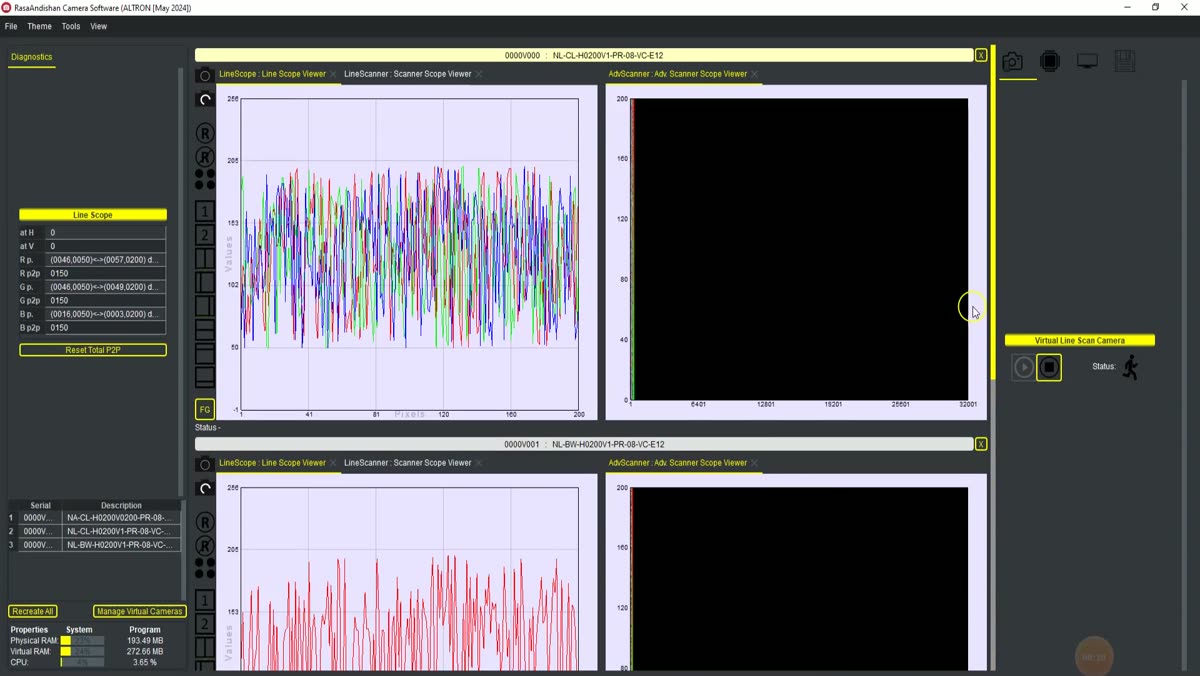
Task: Close top AdvScanner tab with its X
Action: [754, 74]
